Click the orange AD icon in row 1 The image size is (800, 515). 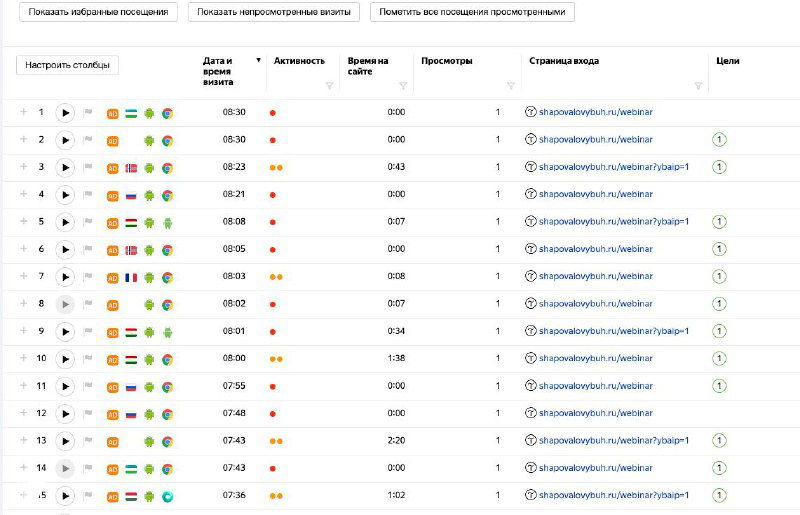point(113,113)
